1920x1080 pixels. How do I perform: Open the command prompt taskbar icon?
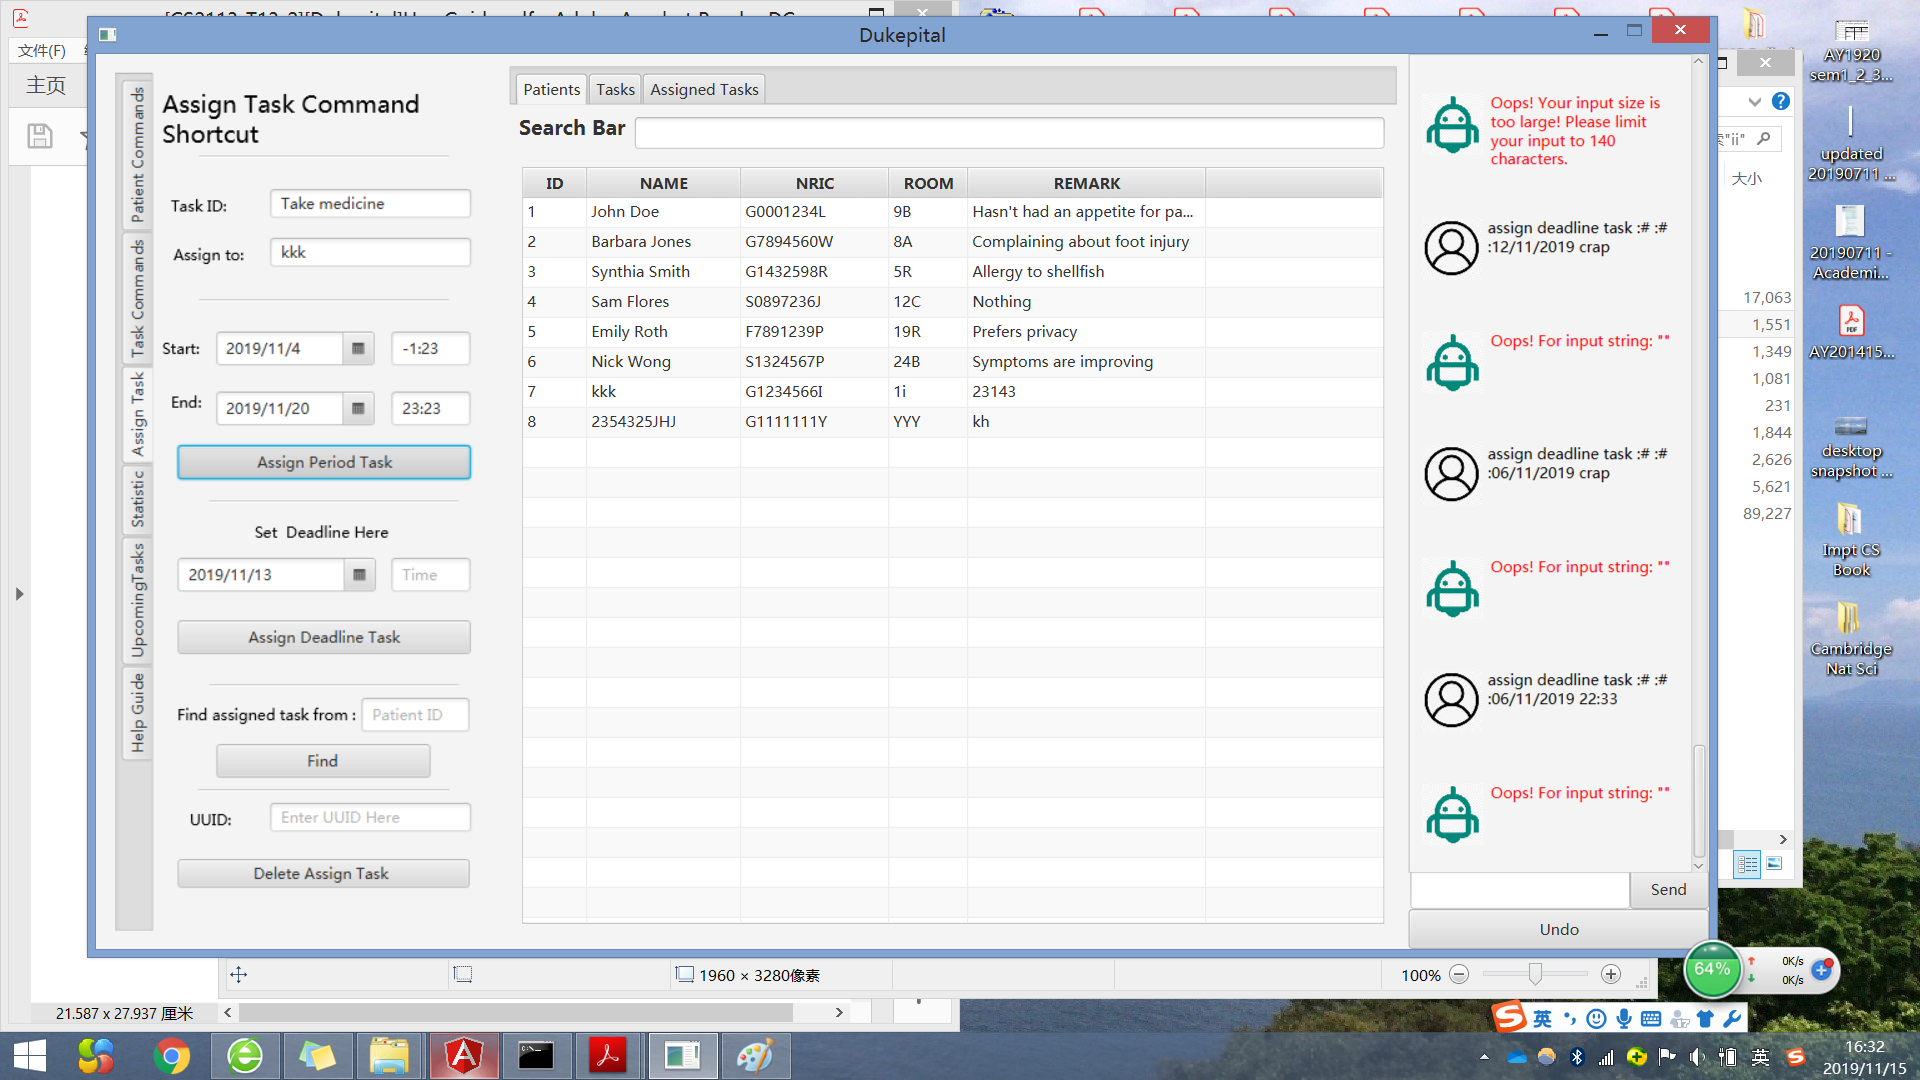pos(536,1056)
